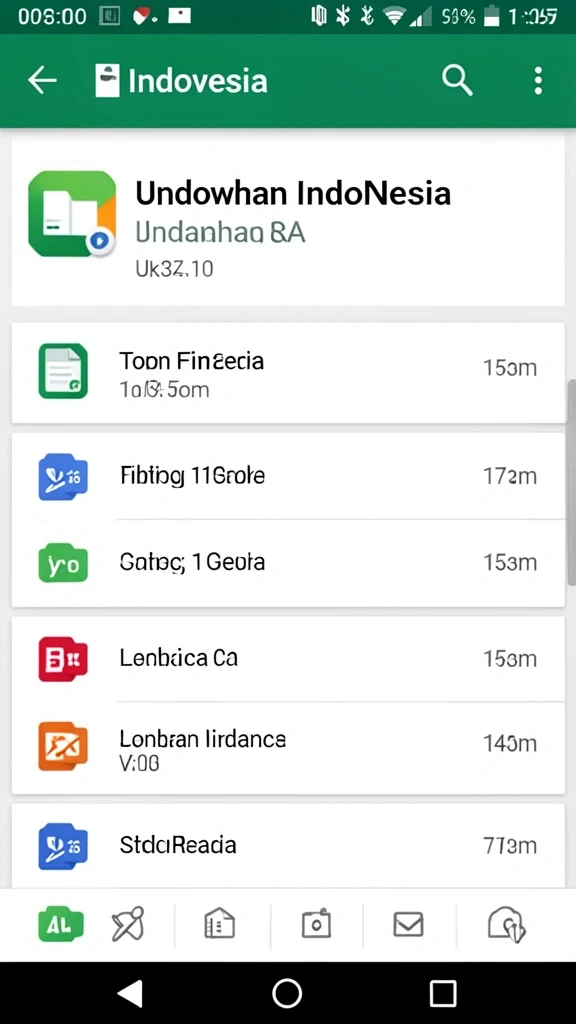The image size is (576, 1024).
Task: Open the Topn Finaecia list item
Action: point(288,372)
